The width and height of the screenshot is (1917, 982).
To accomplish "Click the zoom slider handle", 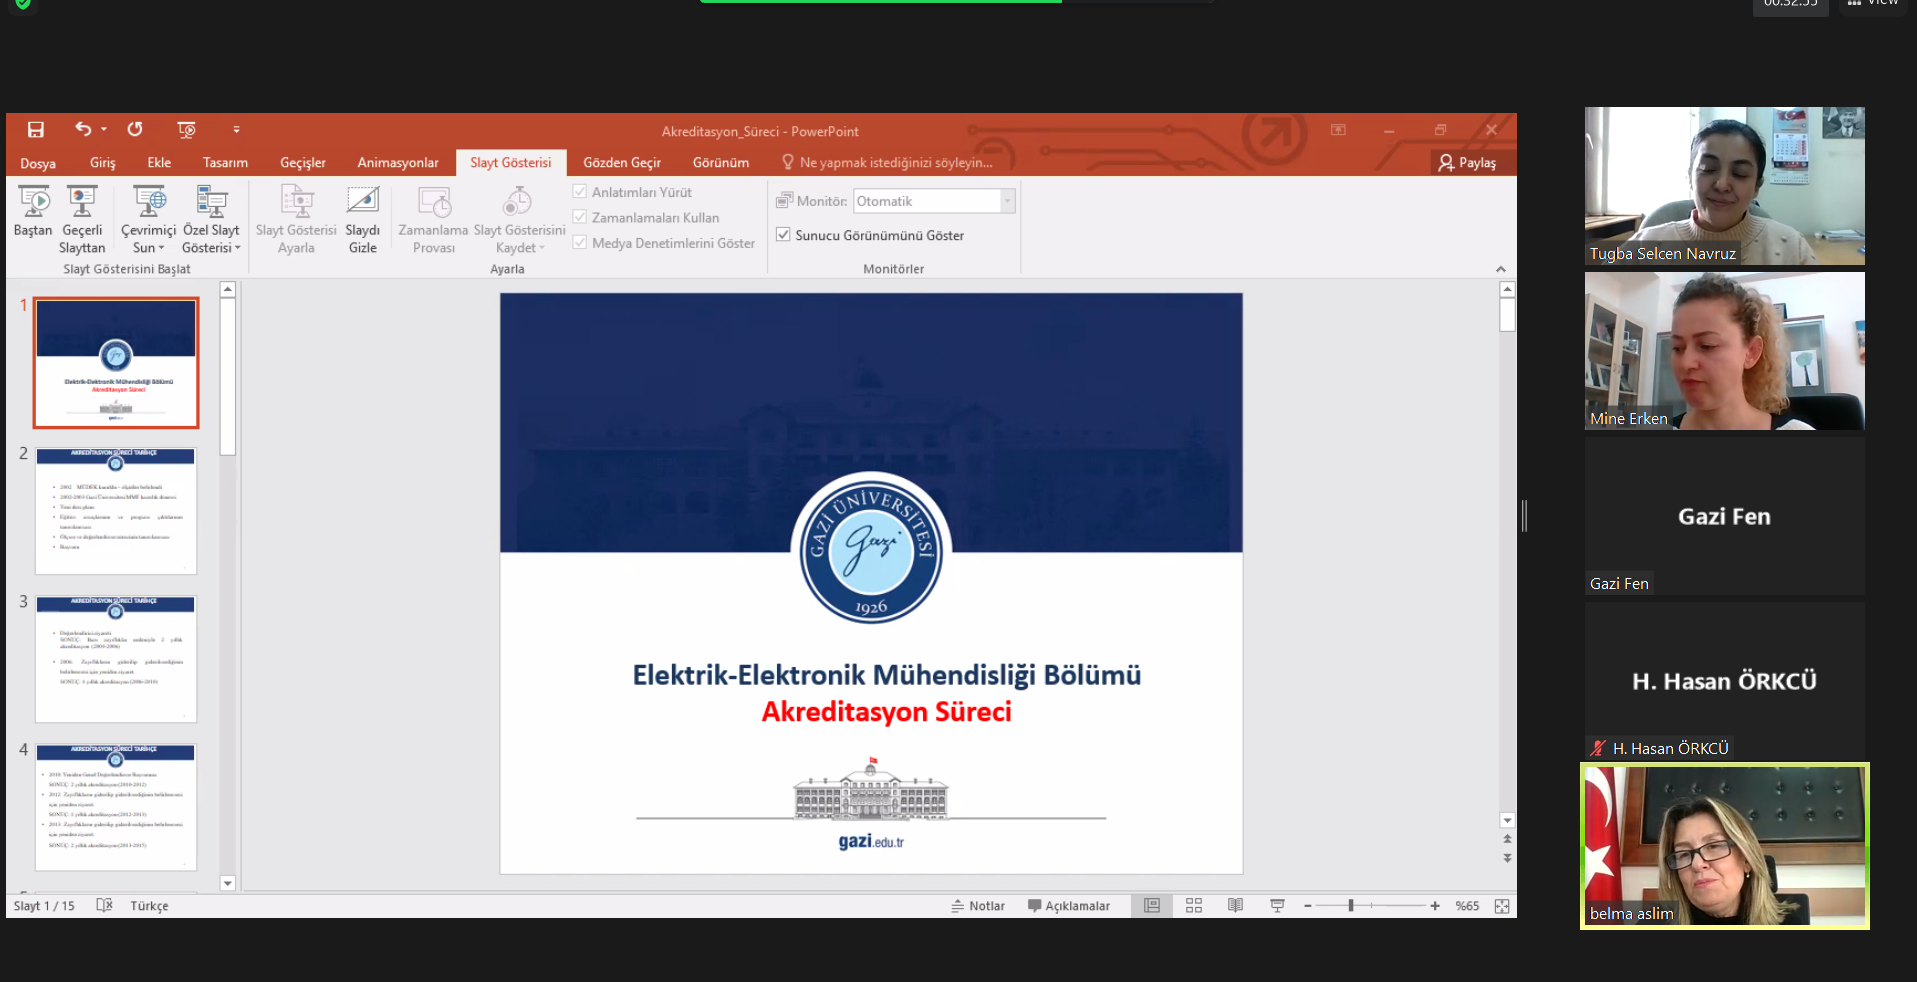I will tap(1351, 905).
